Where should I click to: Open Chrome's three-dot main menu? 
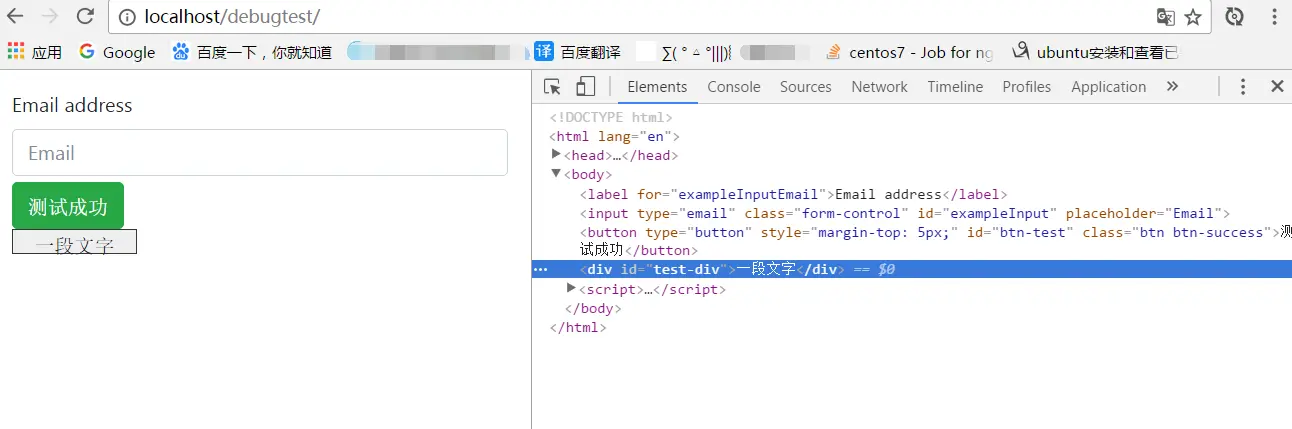click(1274, 17)
